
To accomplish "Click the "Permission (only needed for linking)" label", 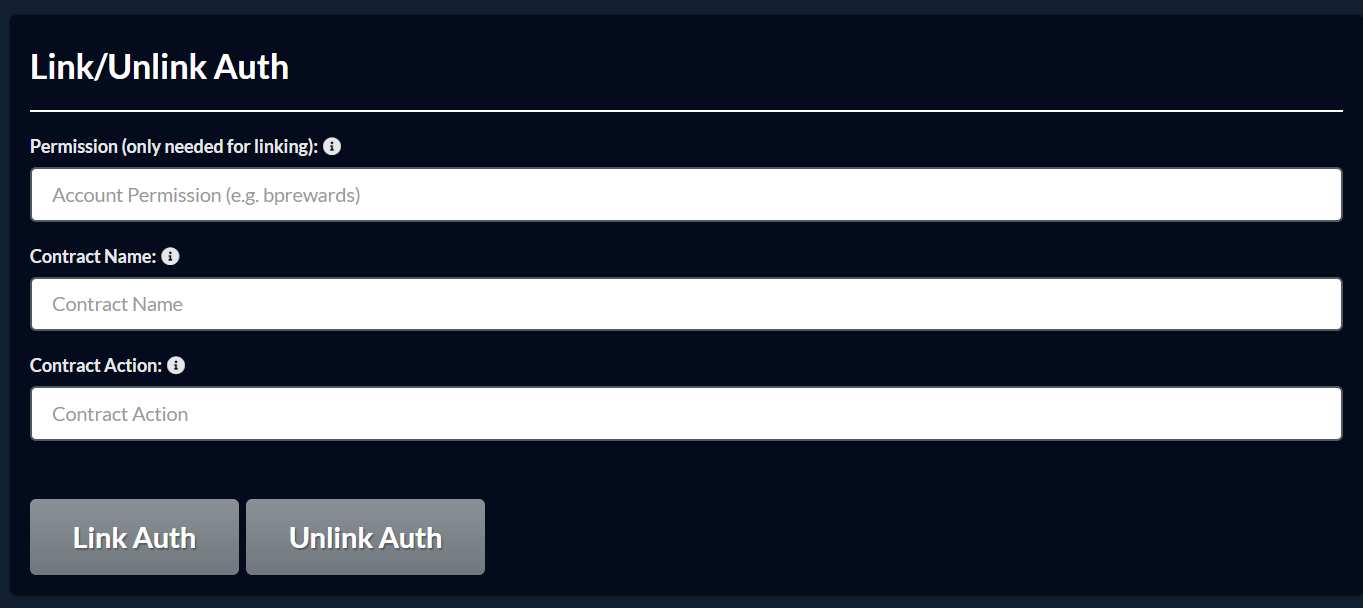I will [x=174, y=146].
